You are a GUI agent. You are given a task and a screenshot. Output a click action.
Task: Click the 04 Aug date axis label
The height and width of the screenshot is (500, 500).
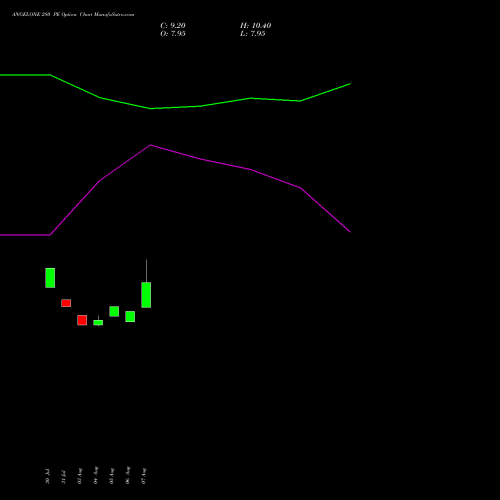[x=96, y=475]
